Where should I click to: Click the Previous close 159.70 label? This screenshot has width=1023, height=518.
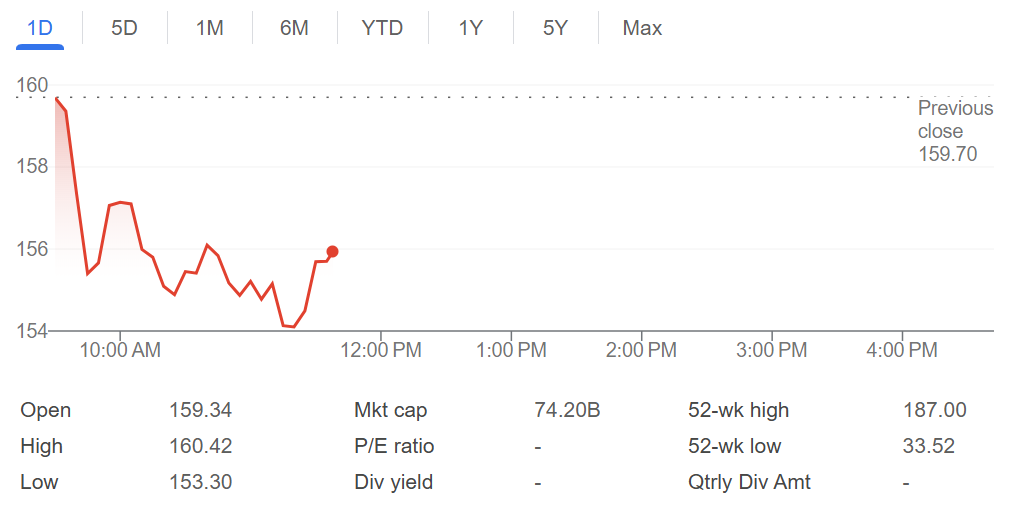955,131
